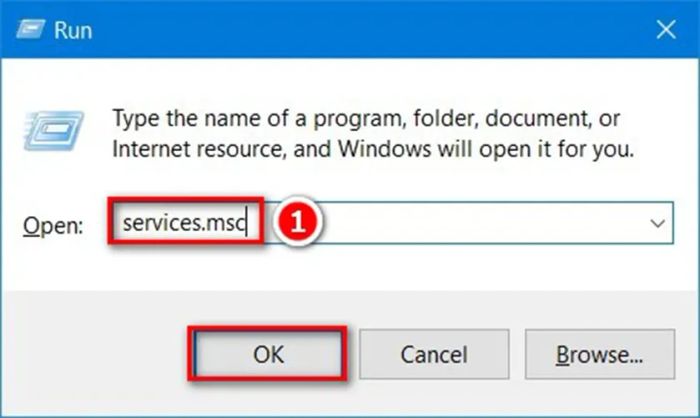Click the empty middle of the title bar
Screen dimensions: 700x418
tap(350, 32)
